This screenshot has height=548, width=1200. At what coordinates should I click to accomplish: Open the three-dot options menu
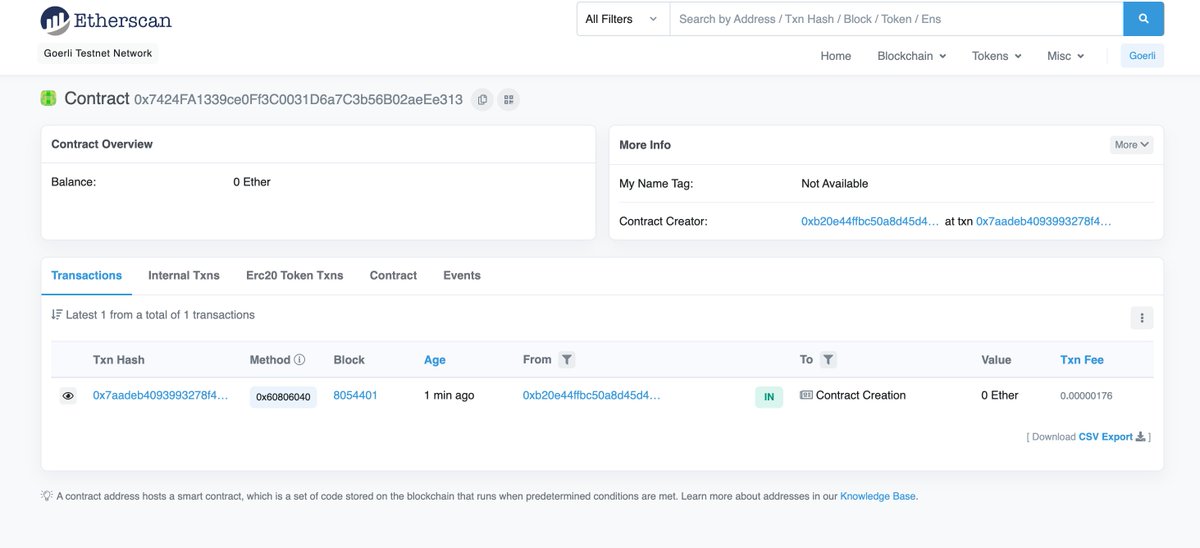coord(1142,318)
